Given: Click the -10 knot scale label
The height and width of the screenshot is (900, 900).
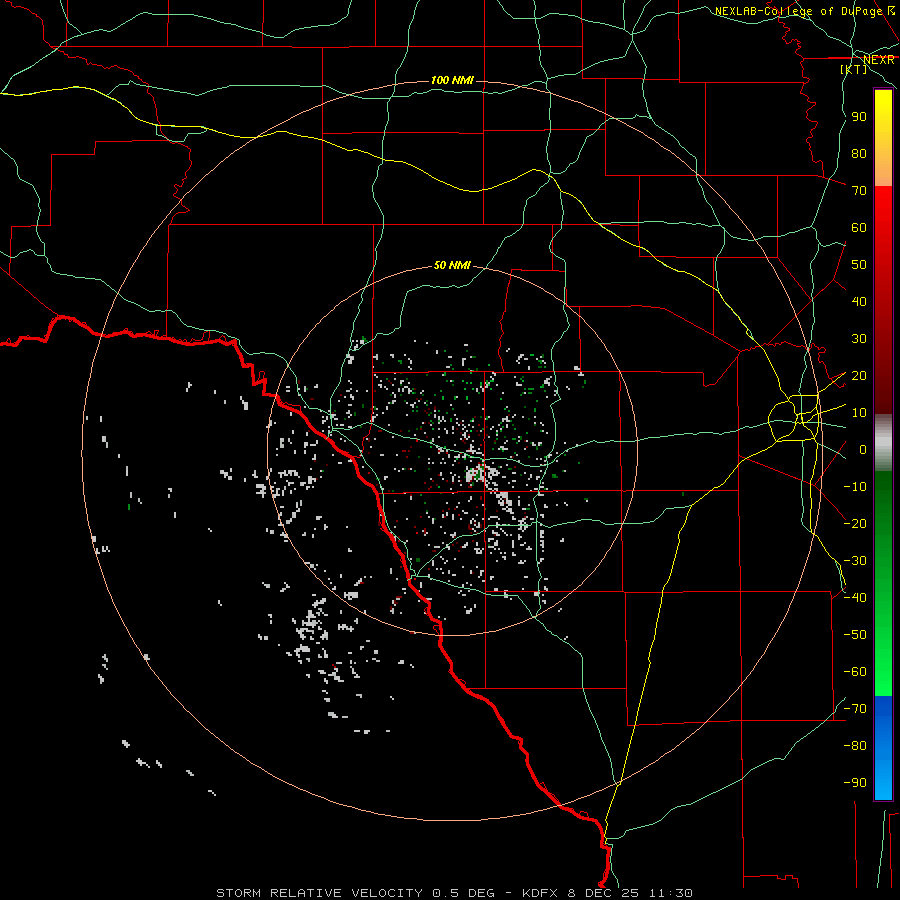Looking at the screenshot, I should (855, 487).
